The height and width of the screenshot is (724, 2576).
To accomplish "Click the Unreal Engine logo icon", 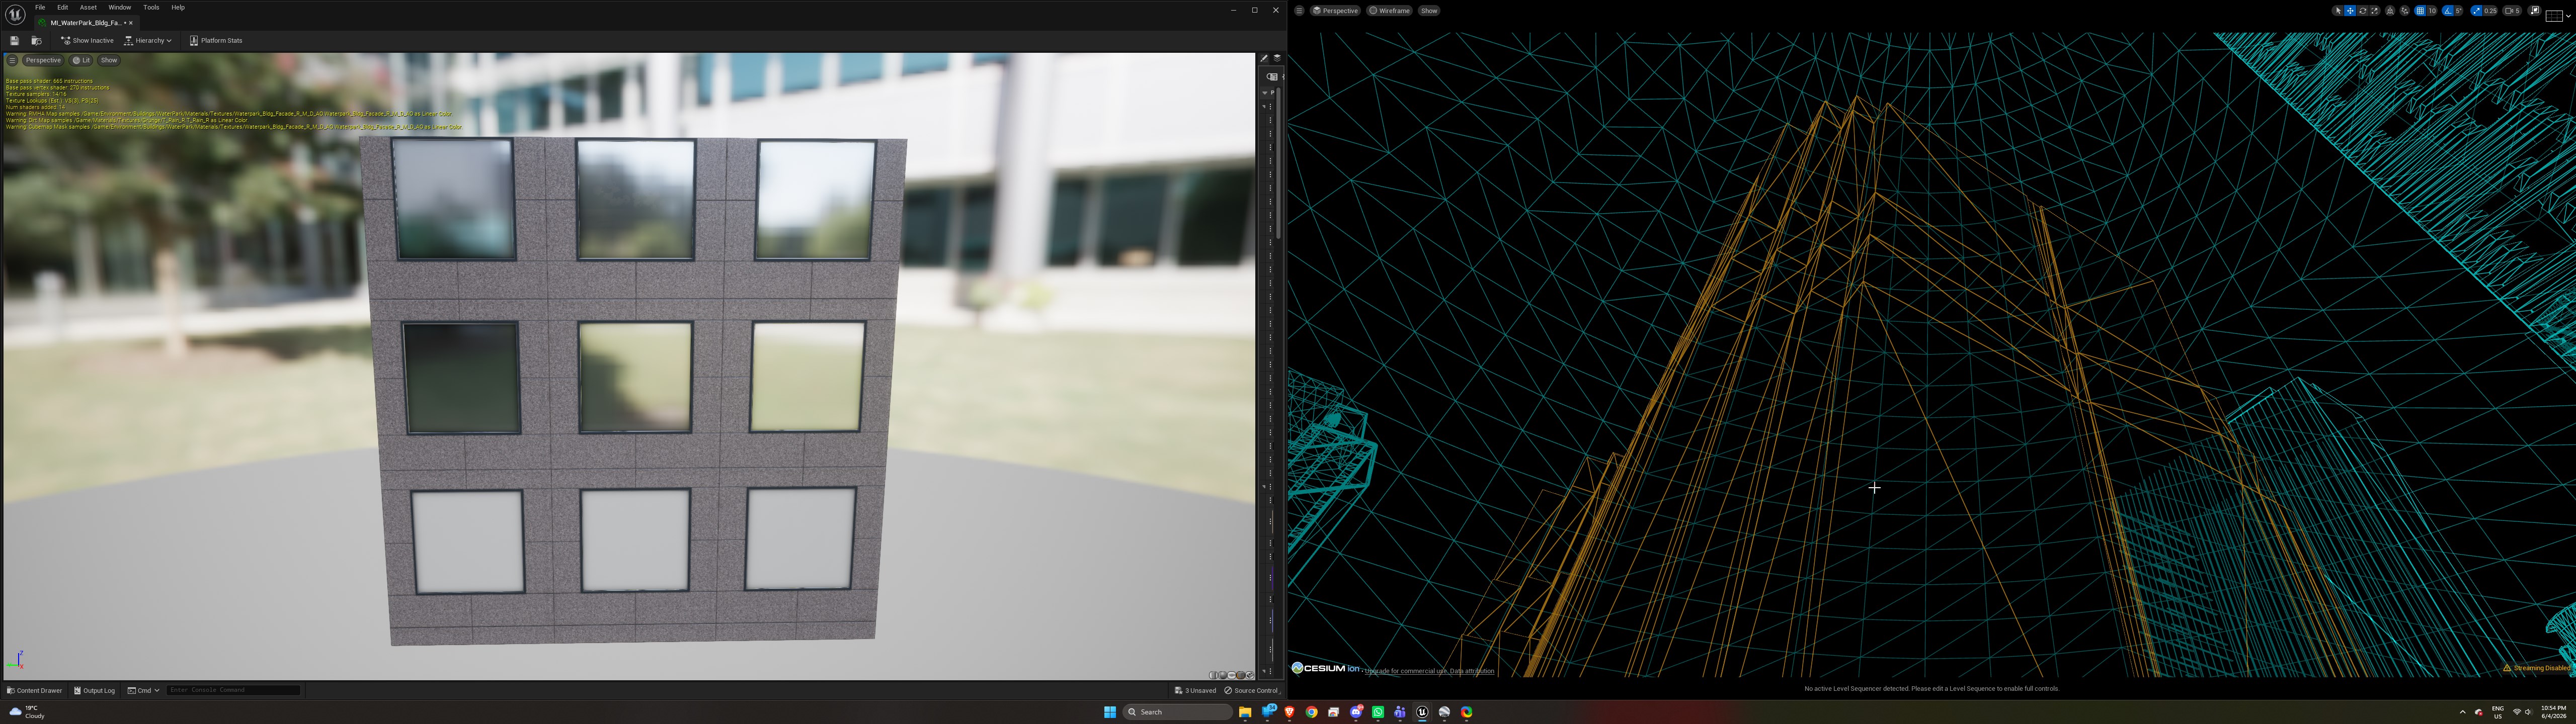I will [15, 14].
